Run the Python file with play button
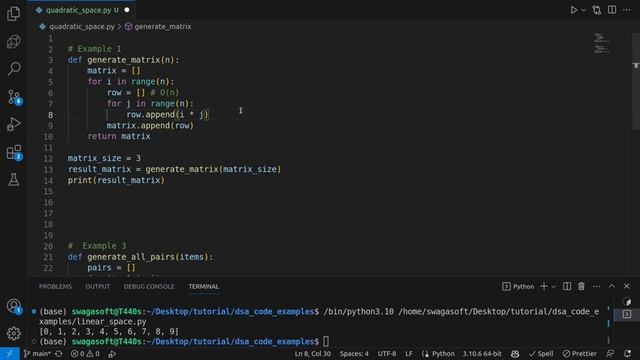Screen dimensions: 640x360 [x=573, y=10]
